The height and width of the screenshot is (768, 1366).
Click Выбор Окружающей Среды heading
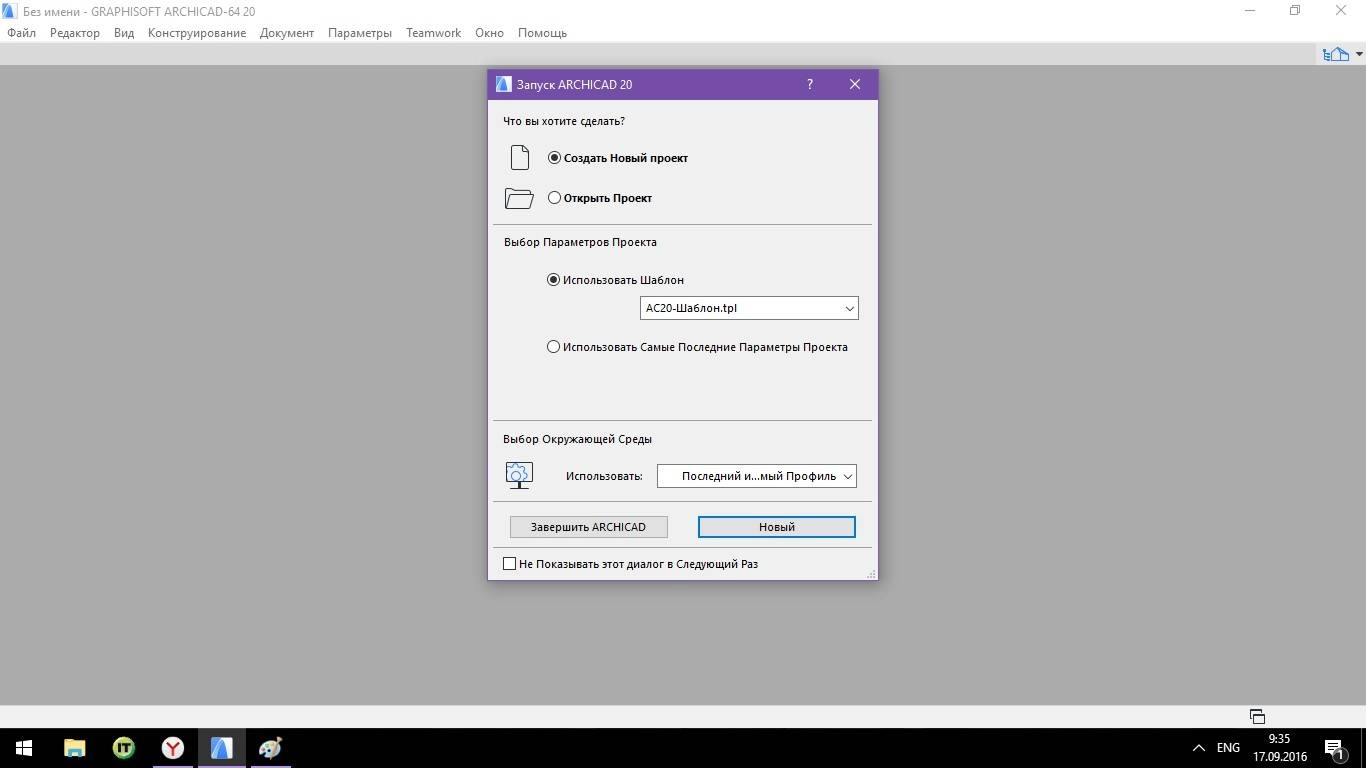(x=578, y=439)
